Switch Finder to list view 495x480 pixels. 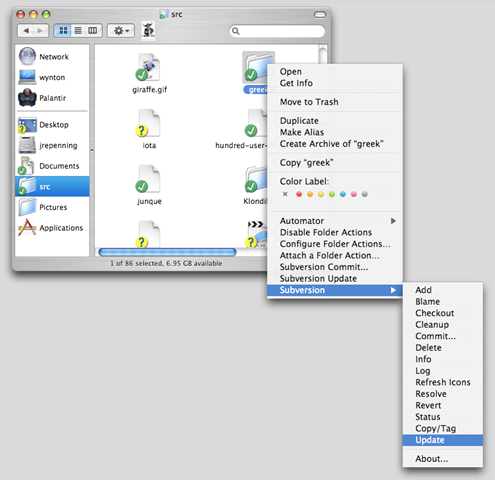(78, 31)
